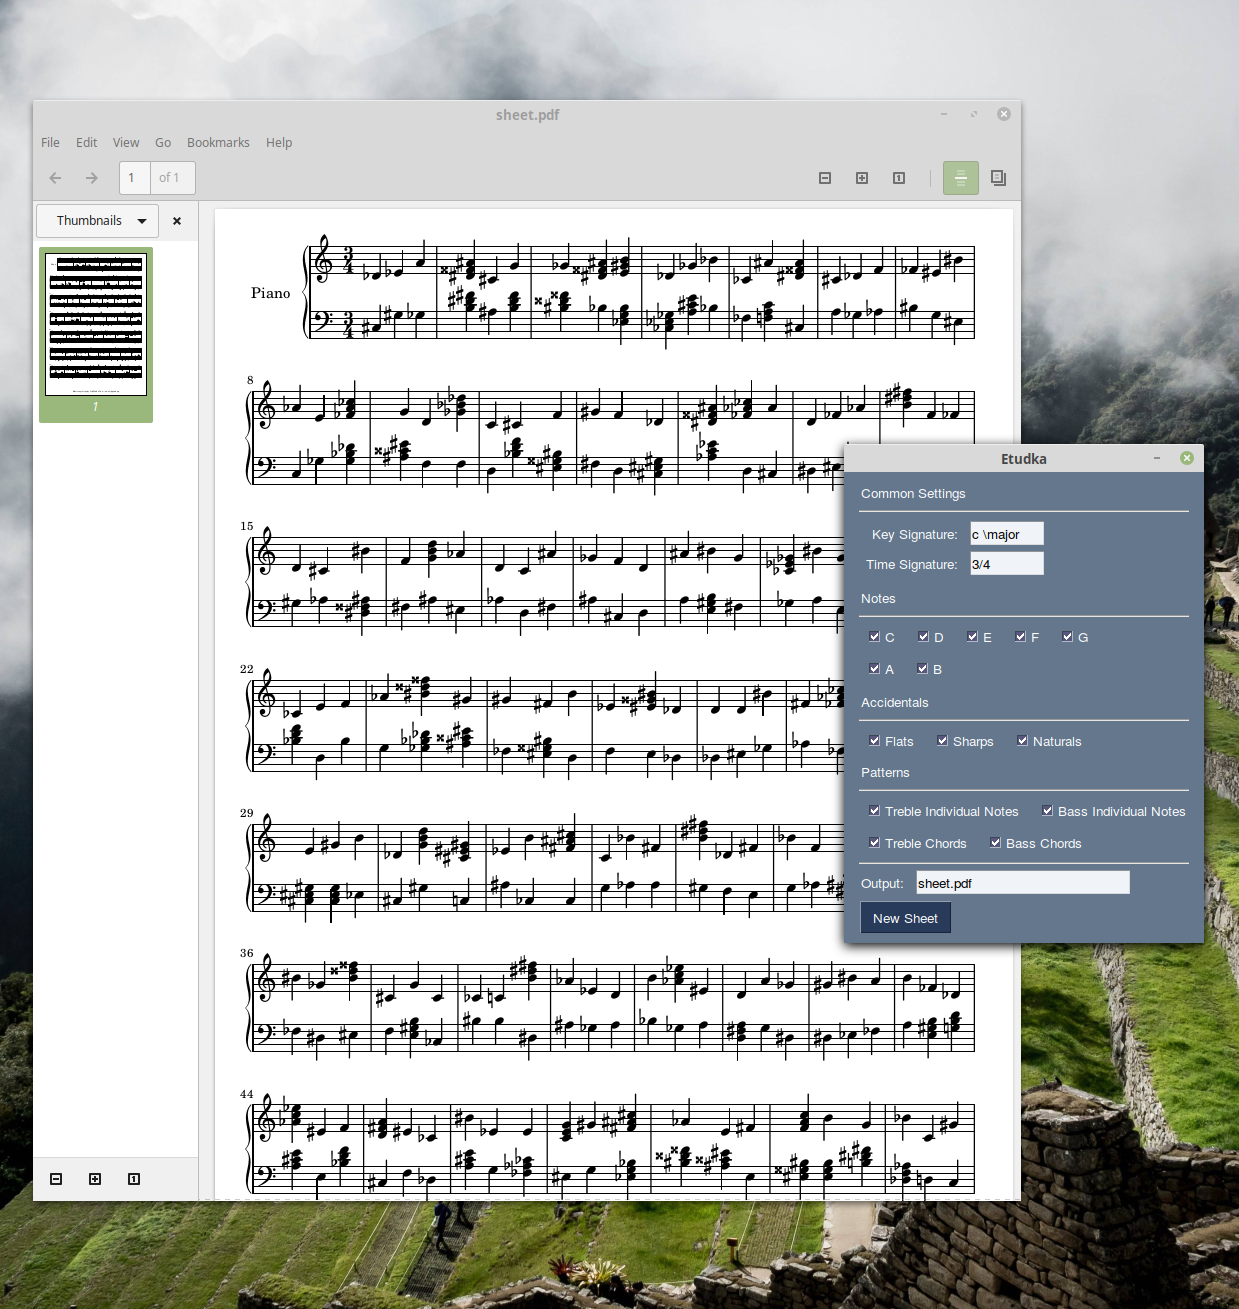Reset thumbnail size icon in sidebar
Viewport: 1239px width, 1309px height.
click(134, 1179)
